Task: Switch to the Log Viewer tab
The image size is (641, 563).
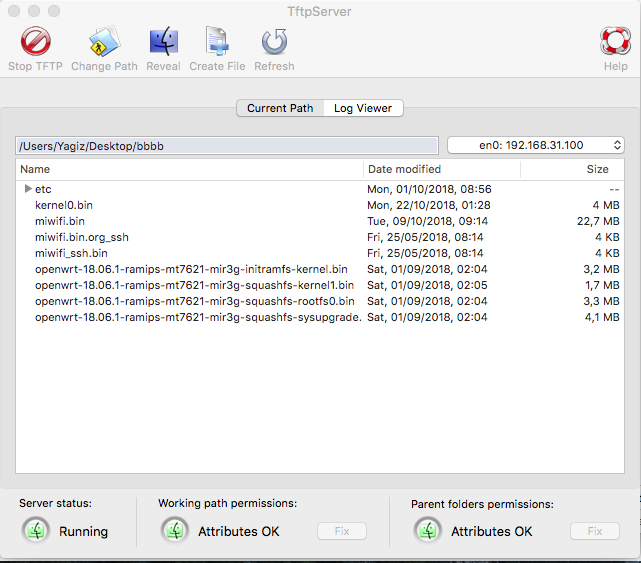Action: pyautogui.click(x=363, y=108)
